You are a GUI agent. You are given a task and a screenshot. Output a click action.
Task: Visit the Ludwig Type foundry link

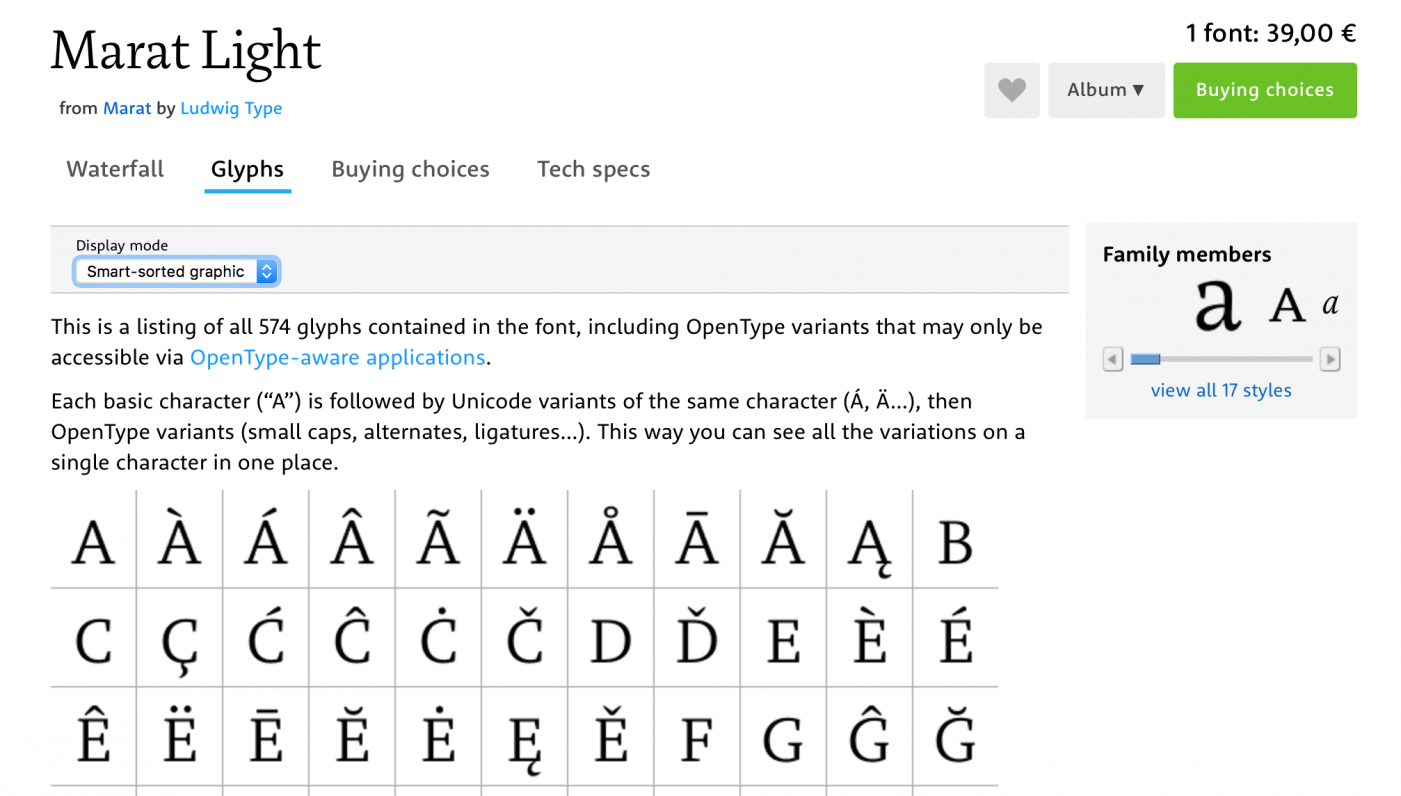[231, 108]
